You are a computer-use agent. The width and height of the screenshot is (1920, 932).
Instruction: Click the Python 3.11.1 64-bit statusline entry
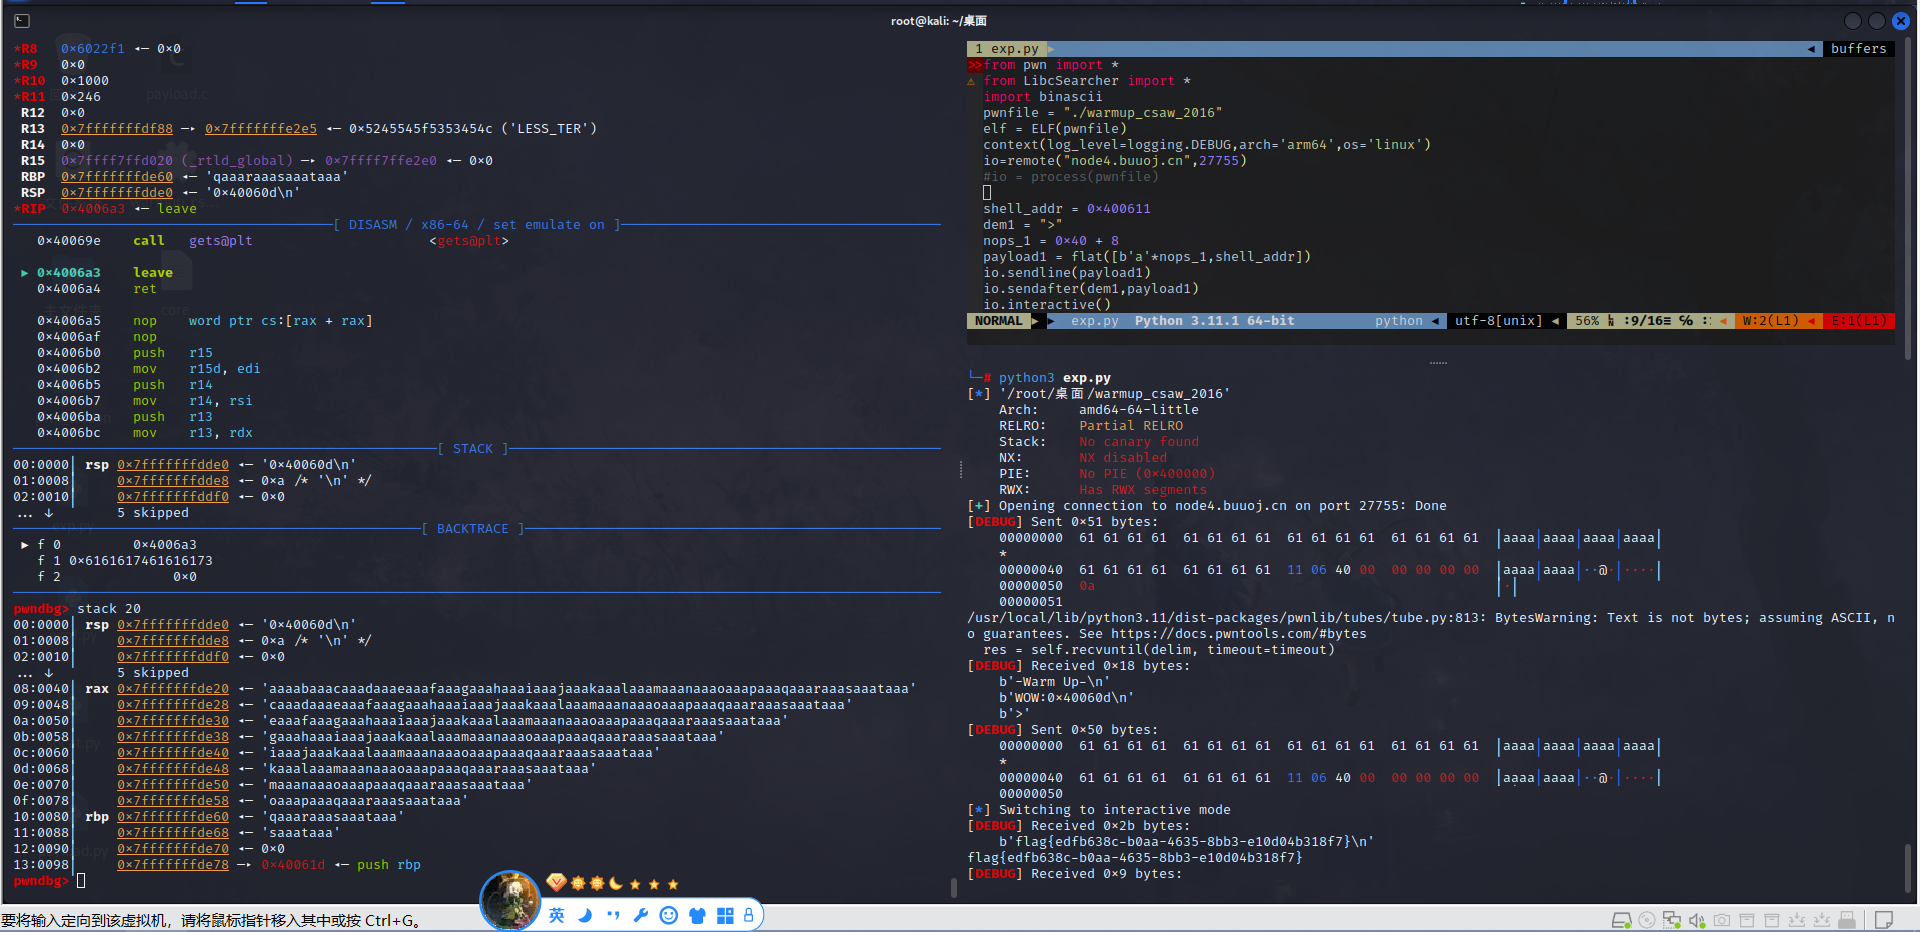[1214, 321]
